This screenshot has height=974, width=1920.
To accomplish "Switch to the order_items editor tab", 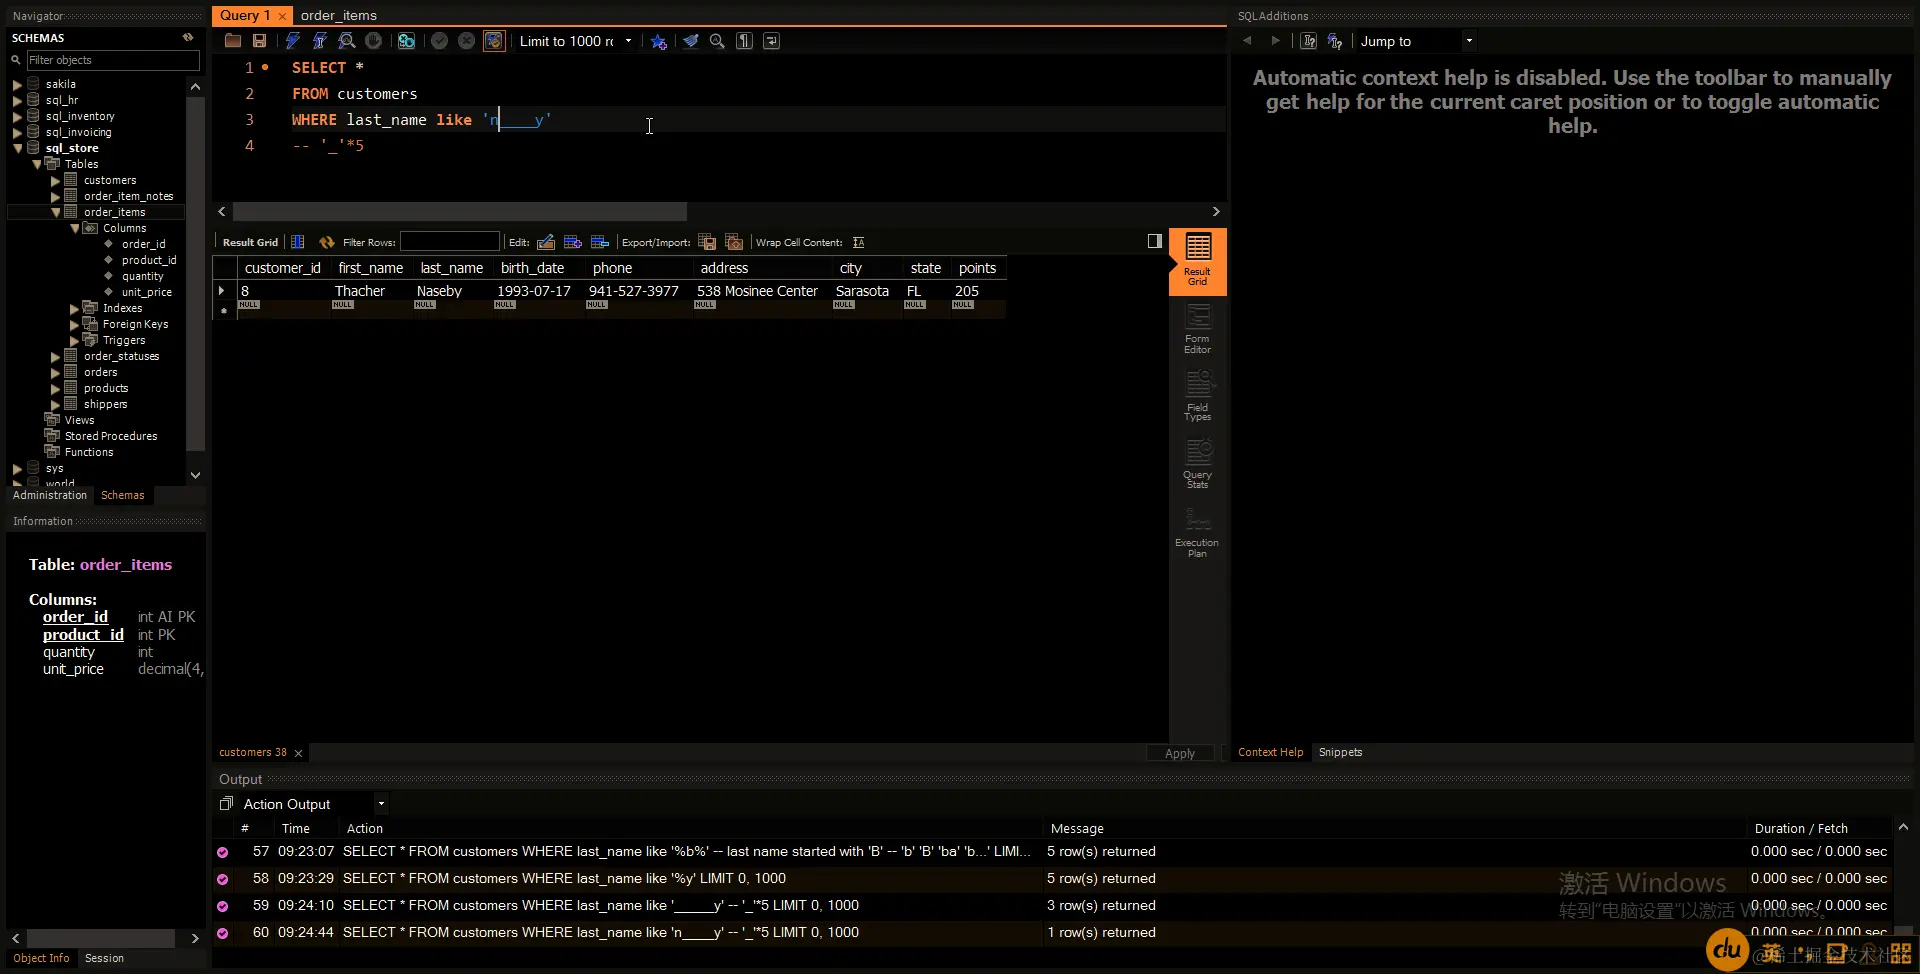I will 339,15.
